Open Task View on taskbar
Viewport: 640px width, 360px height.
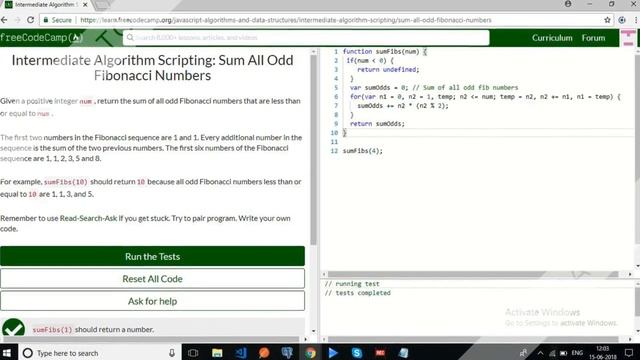click(x=193, y=353)
